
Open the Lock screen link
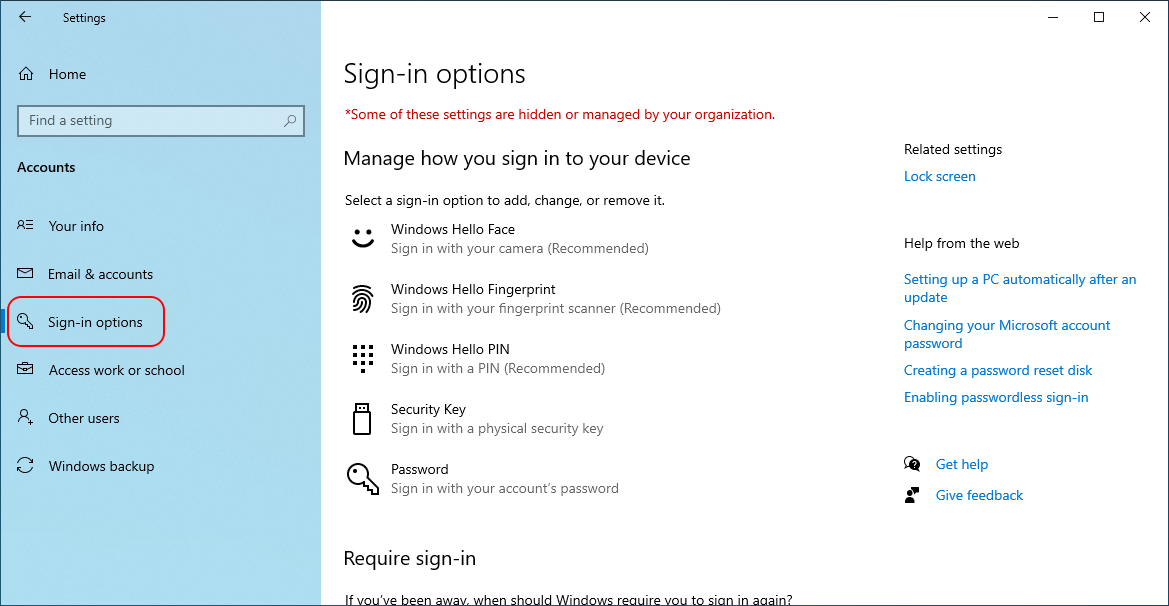939,176
